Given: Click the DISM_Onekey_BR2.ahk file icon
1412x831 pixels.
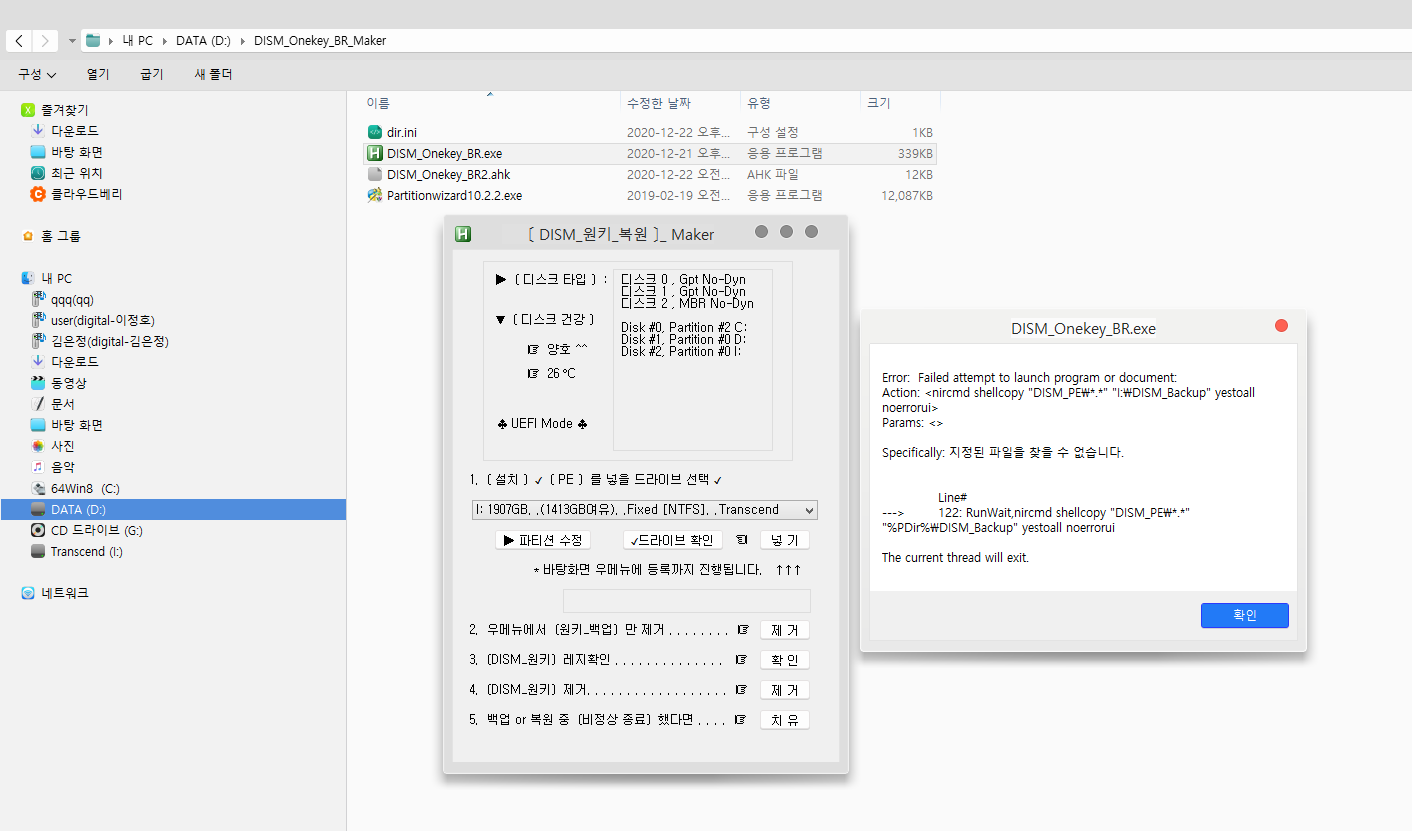Looking at the screenshot, I should [x=375, y=174].
